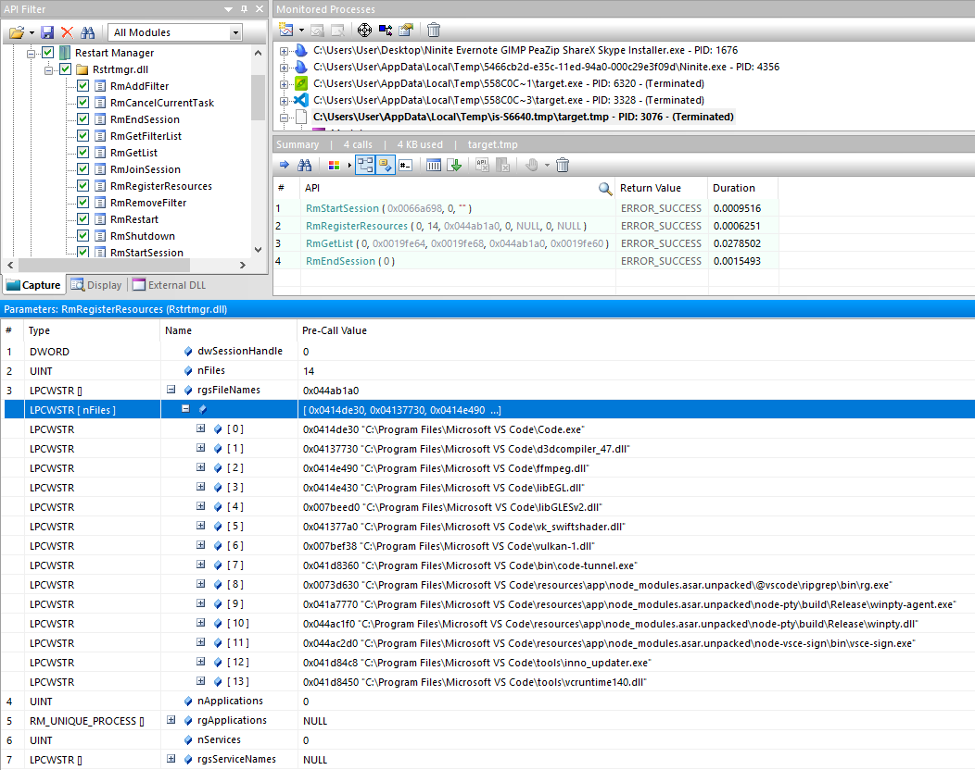This screenshot has height=770, width=977.
Task: Toggle the call tree view icon
Action: tap(365, 165)
